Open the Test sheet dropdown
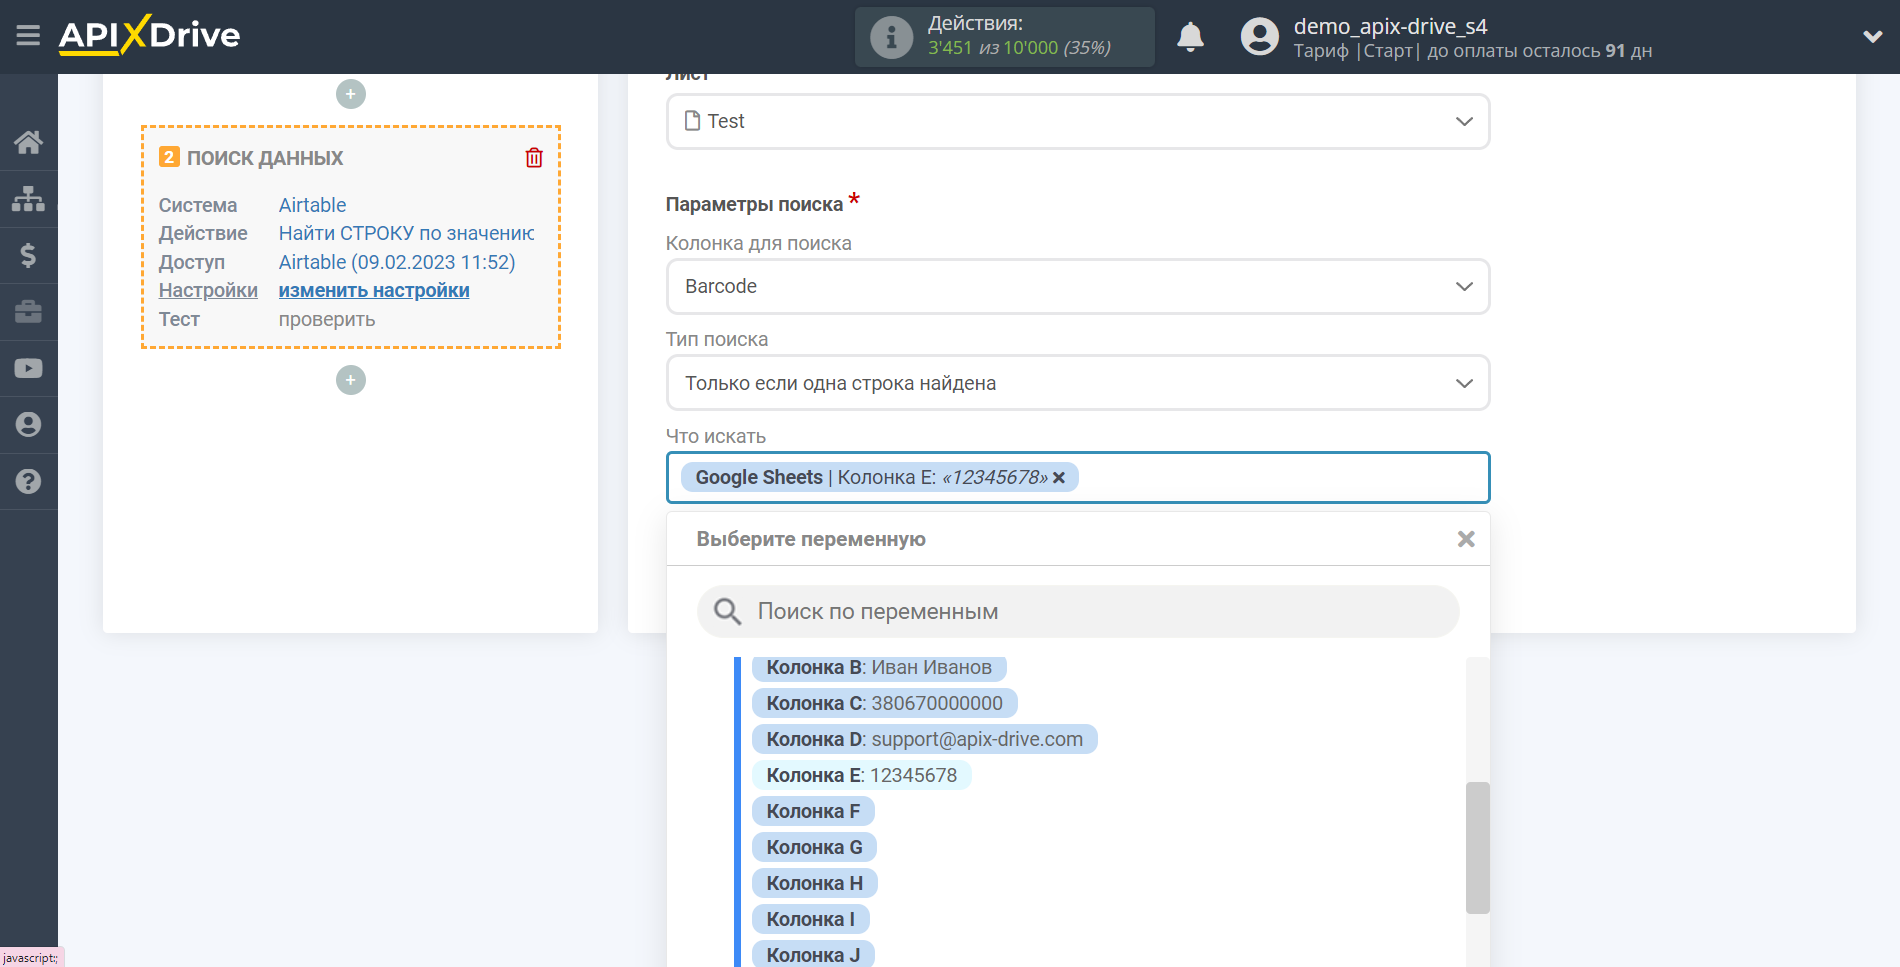Screen dimensions: 1900x967 (x=1078, y=121)
